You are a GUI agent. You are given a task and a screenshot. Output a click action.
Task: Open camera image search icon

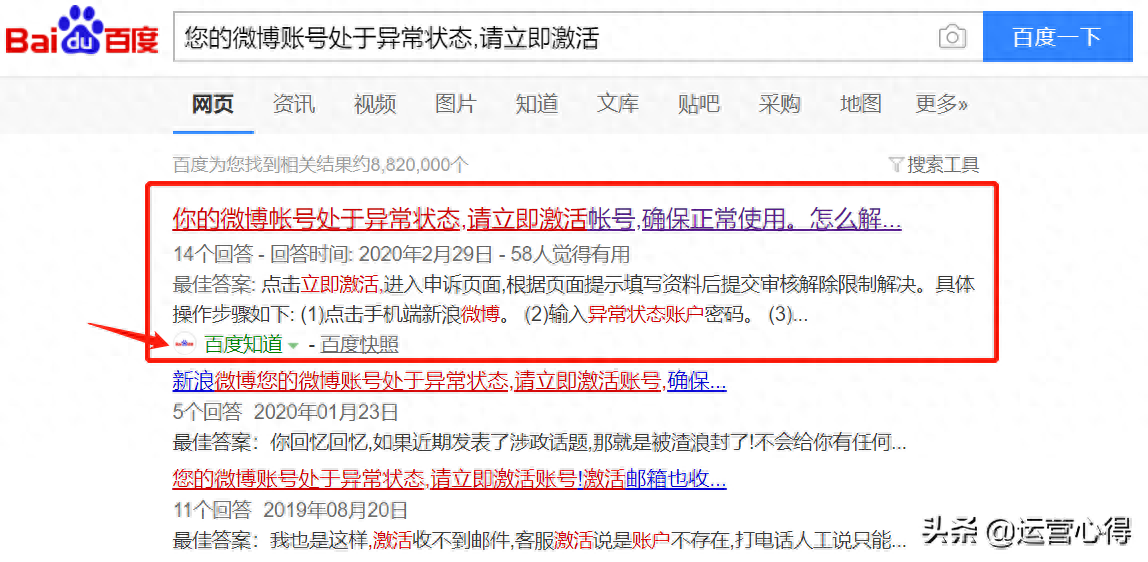(952, 38)
